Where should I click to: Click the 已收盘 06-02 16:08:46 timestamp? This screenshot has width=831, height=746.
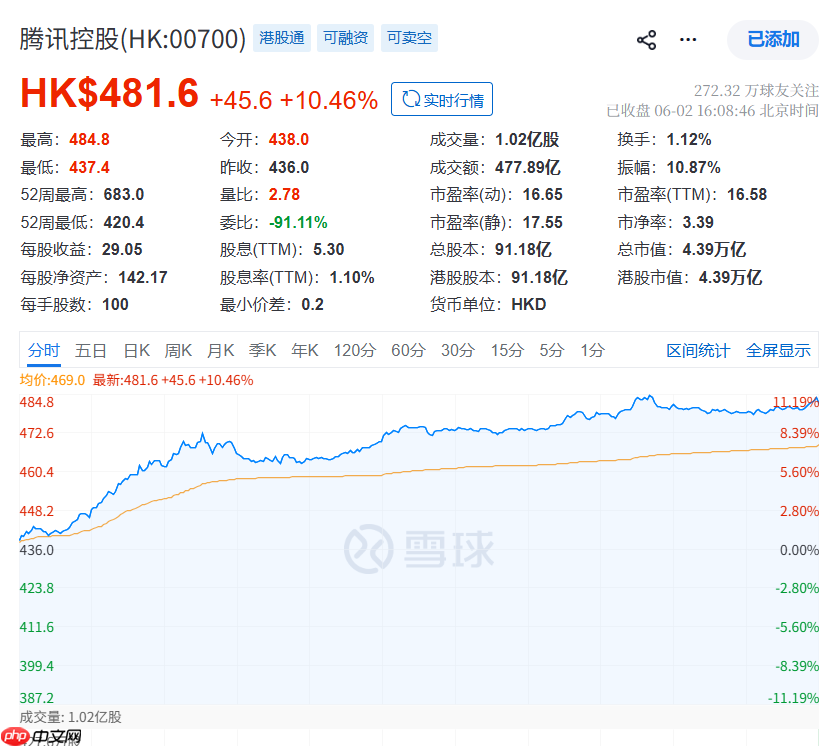(x=713, y=111)
